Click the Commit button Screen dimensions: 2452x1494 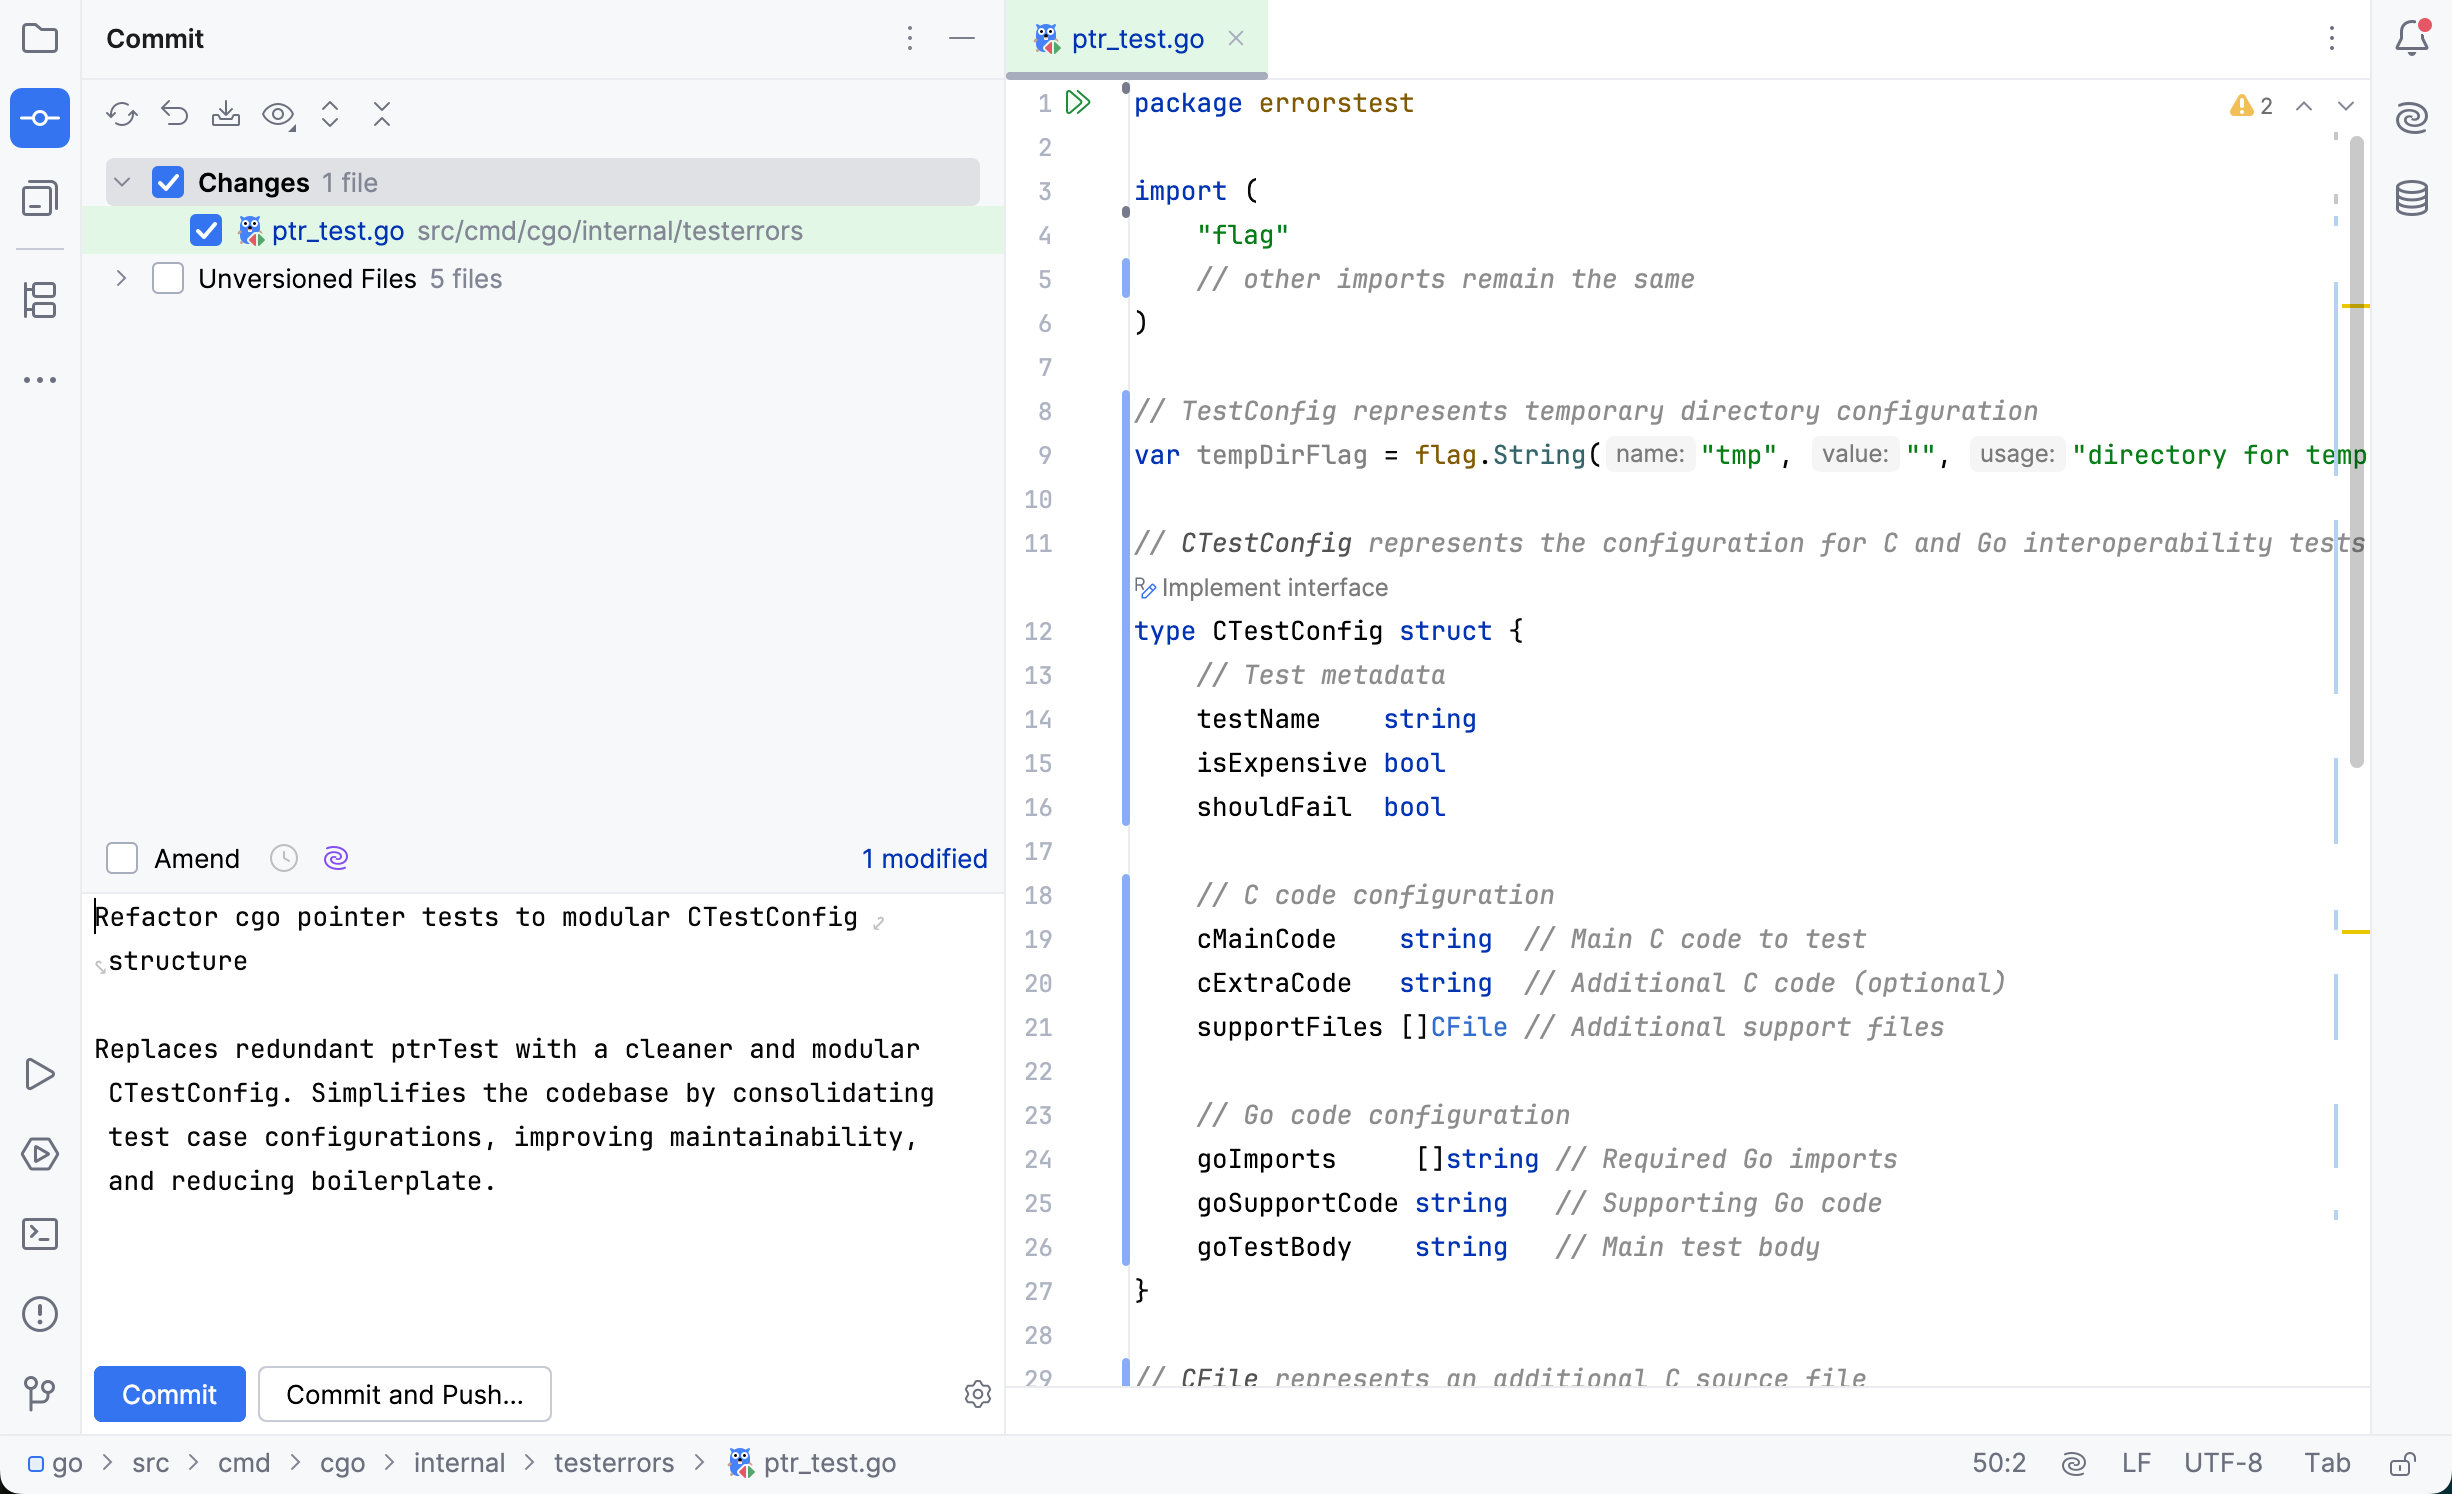tap(168, 1394)
